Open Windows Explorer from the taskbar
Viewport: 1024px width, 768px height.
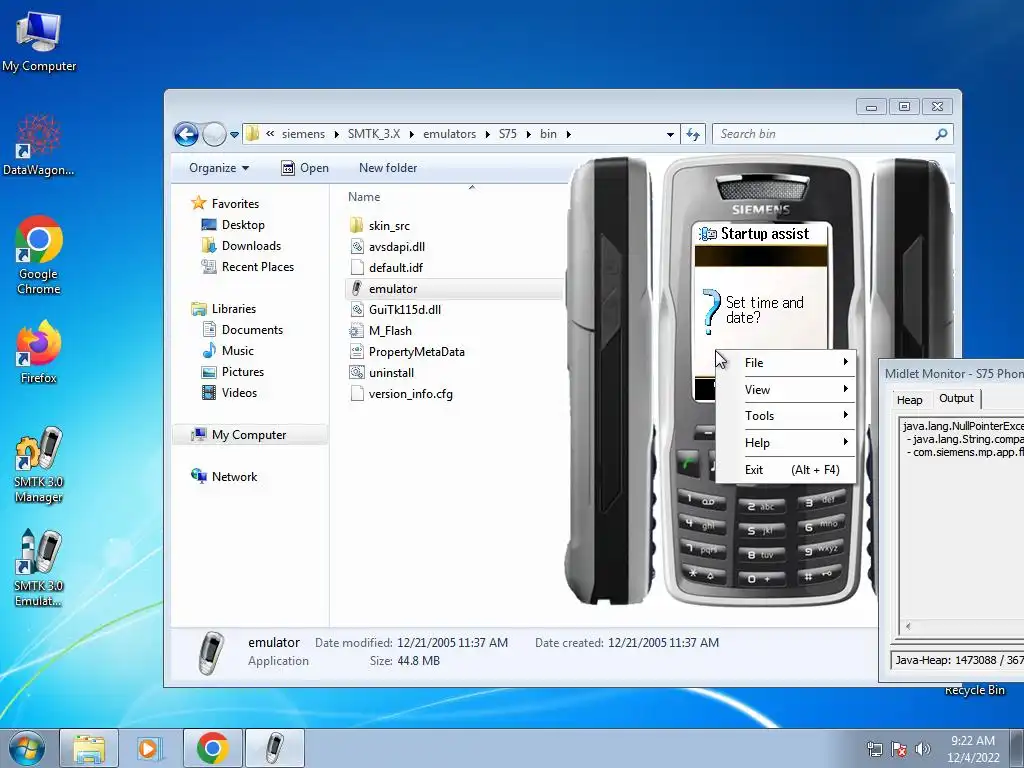pos(89,748)
